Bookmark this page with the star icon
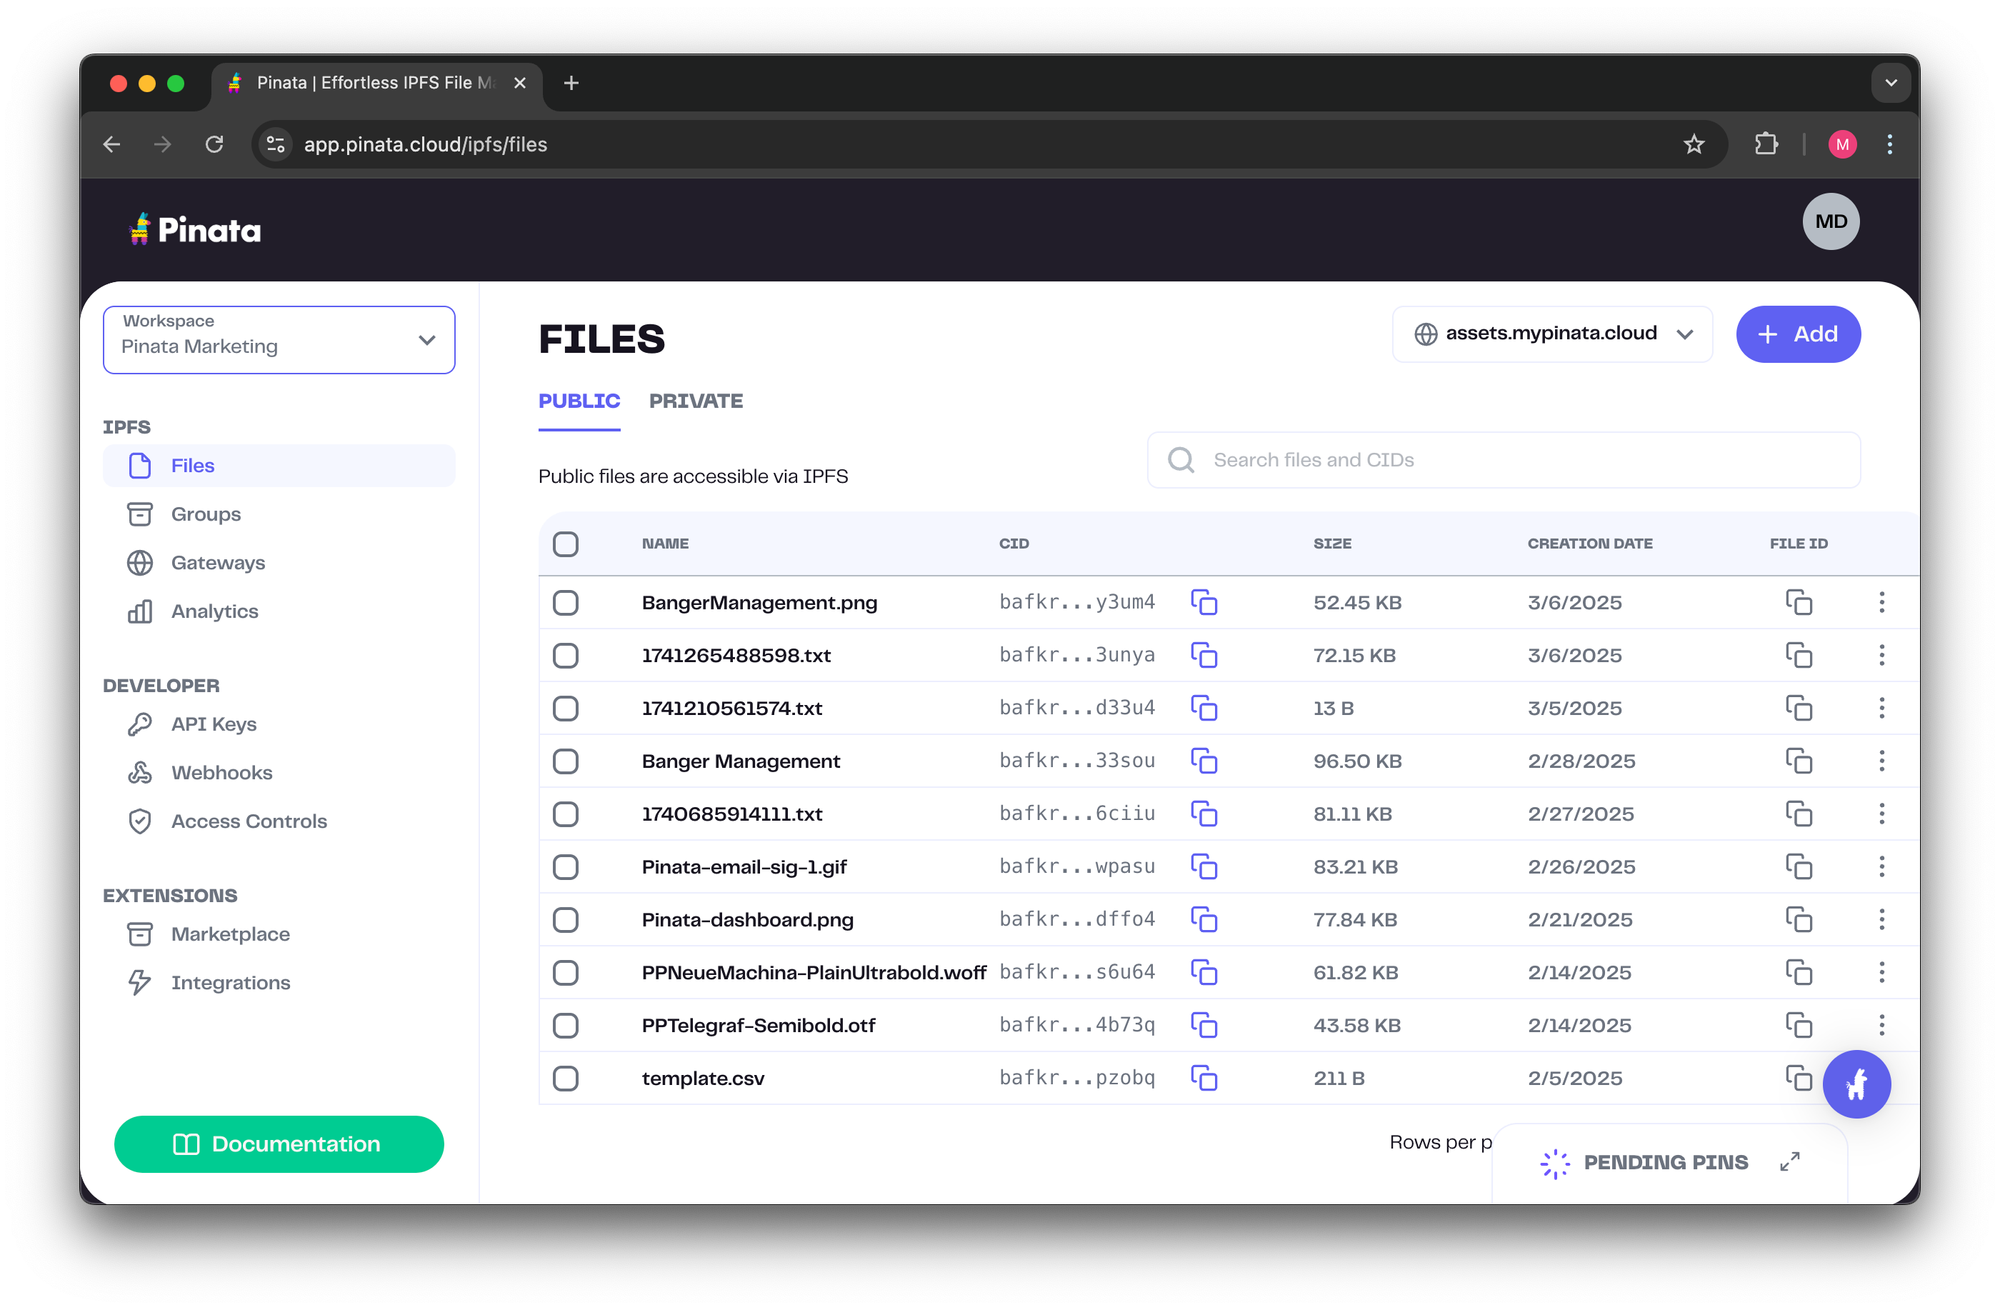 (1693, 144)
